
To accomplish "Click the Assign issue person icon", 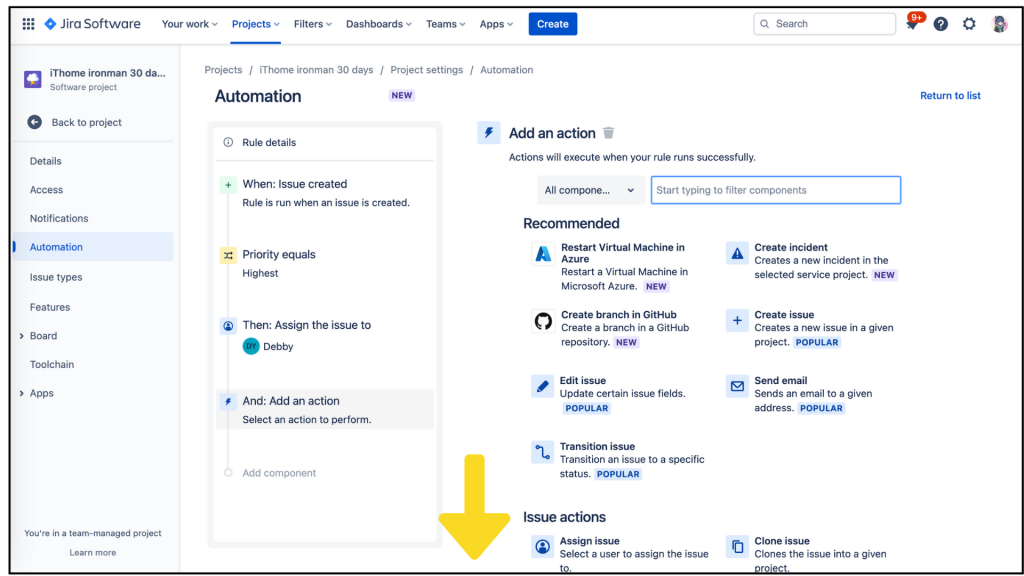I will (x=542, y=547).
